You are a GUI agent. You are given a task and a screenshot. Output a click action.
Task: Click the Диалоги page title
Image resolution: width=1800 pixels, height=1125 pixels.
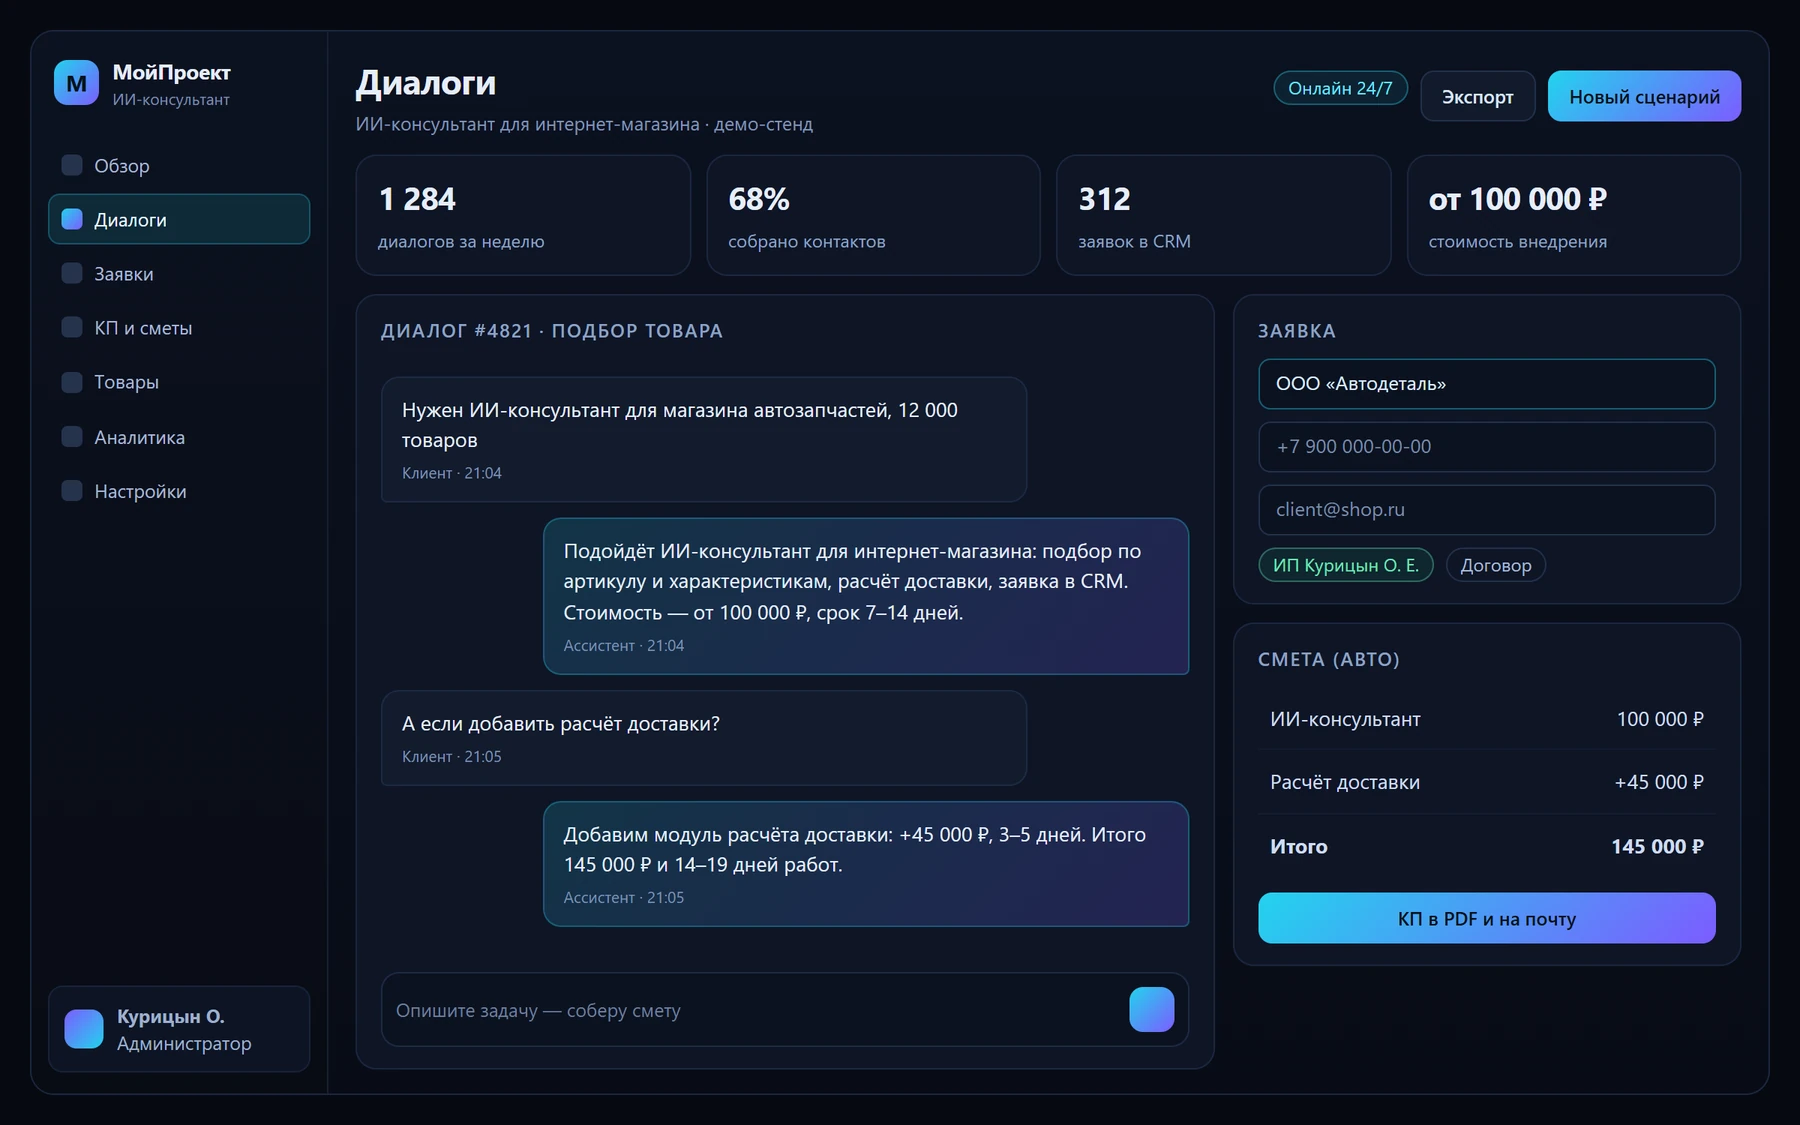point(426,83)
